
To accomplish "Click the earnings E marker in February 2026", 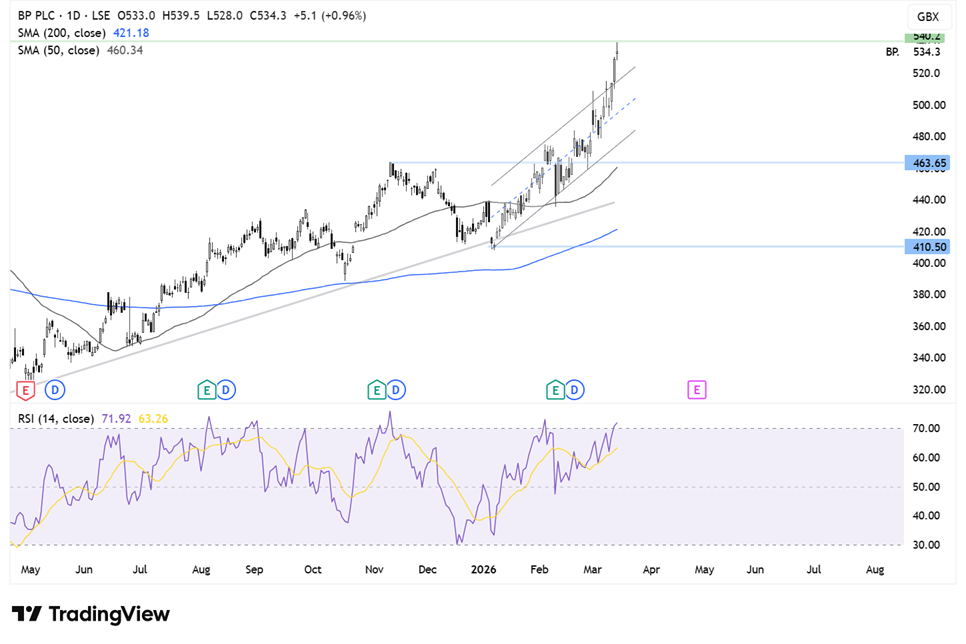I will tap(555, 389).
